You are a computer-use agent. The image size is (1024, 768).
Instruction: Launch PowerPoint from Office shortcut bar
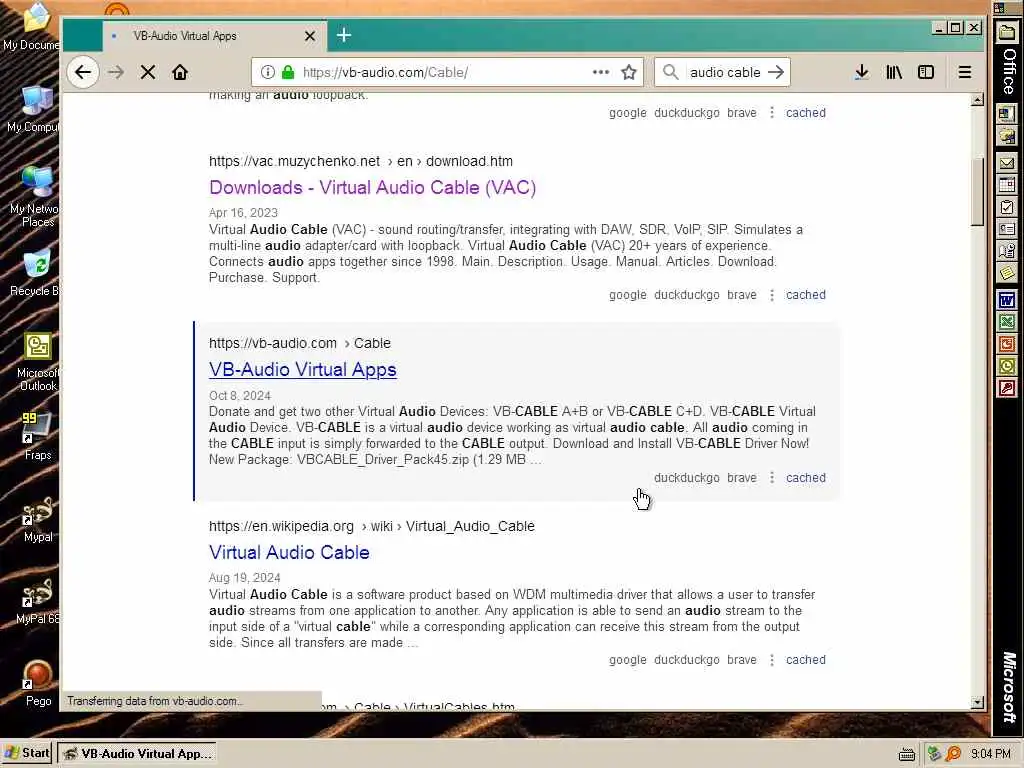point(1006,344)
